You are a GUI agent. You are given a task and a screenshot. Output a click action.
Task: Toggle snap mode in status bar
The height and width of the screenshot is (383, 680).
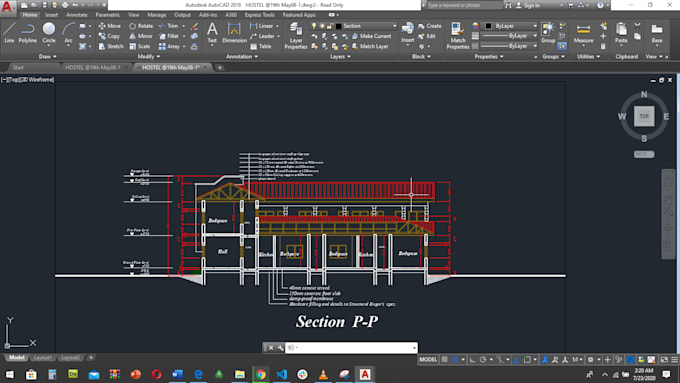(454, 360)
